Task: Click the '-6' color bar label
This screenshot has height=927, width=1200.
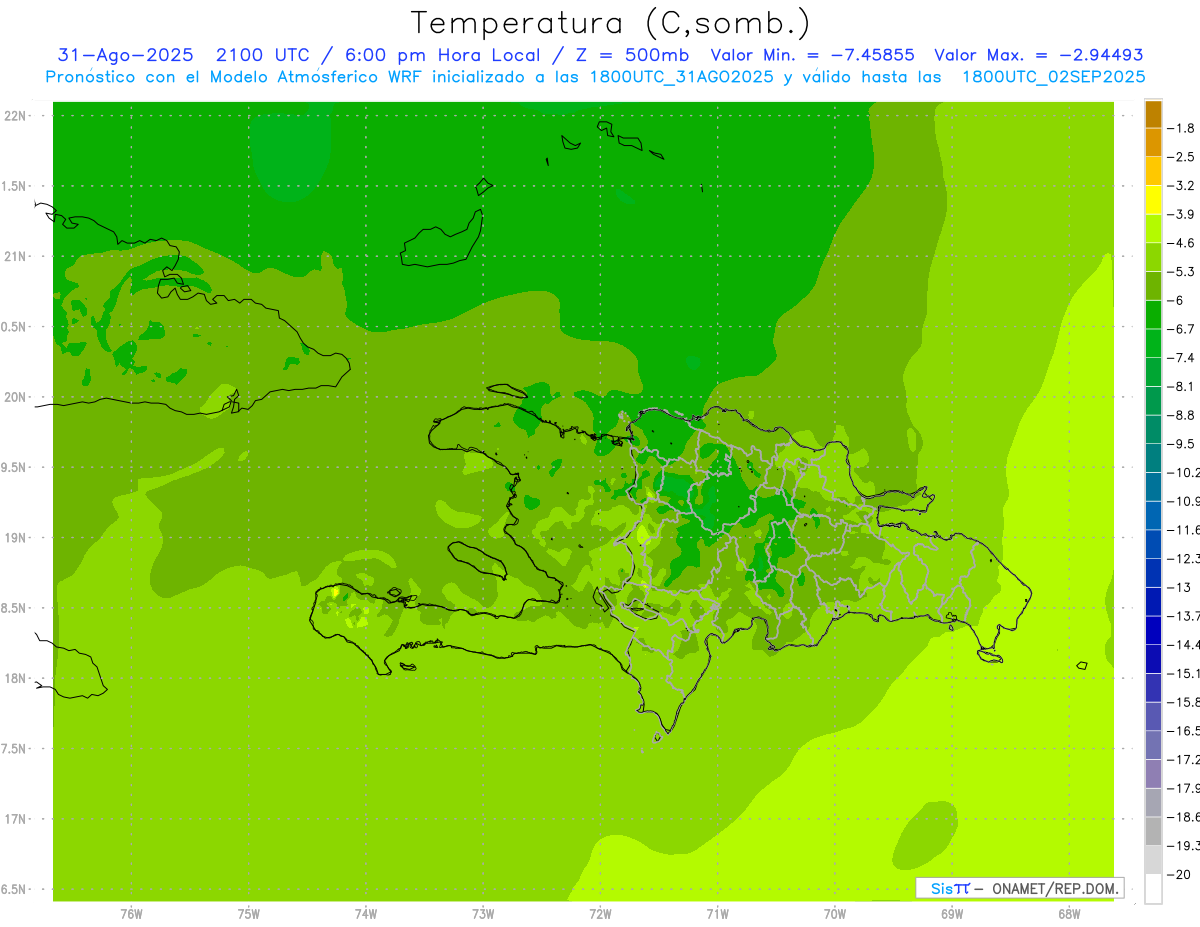Action: pos(1175,300)
